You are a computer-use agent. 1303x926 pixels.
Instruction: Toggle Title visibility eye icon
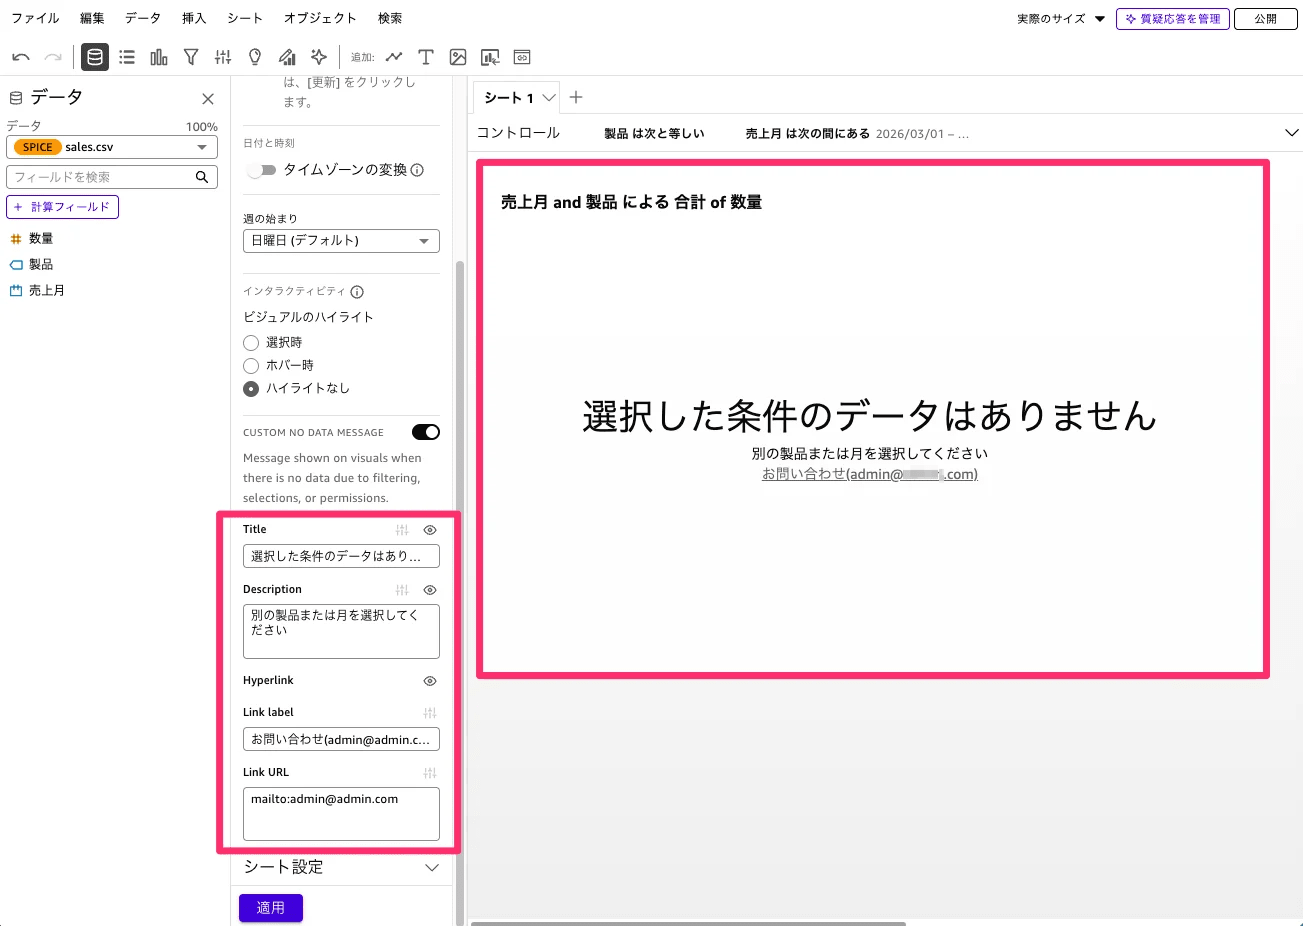click(430, 530)
